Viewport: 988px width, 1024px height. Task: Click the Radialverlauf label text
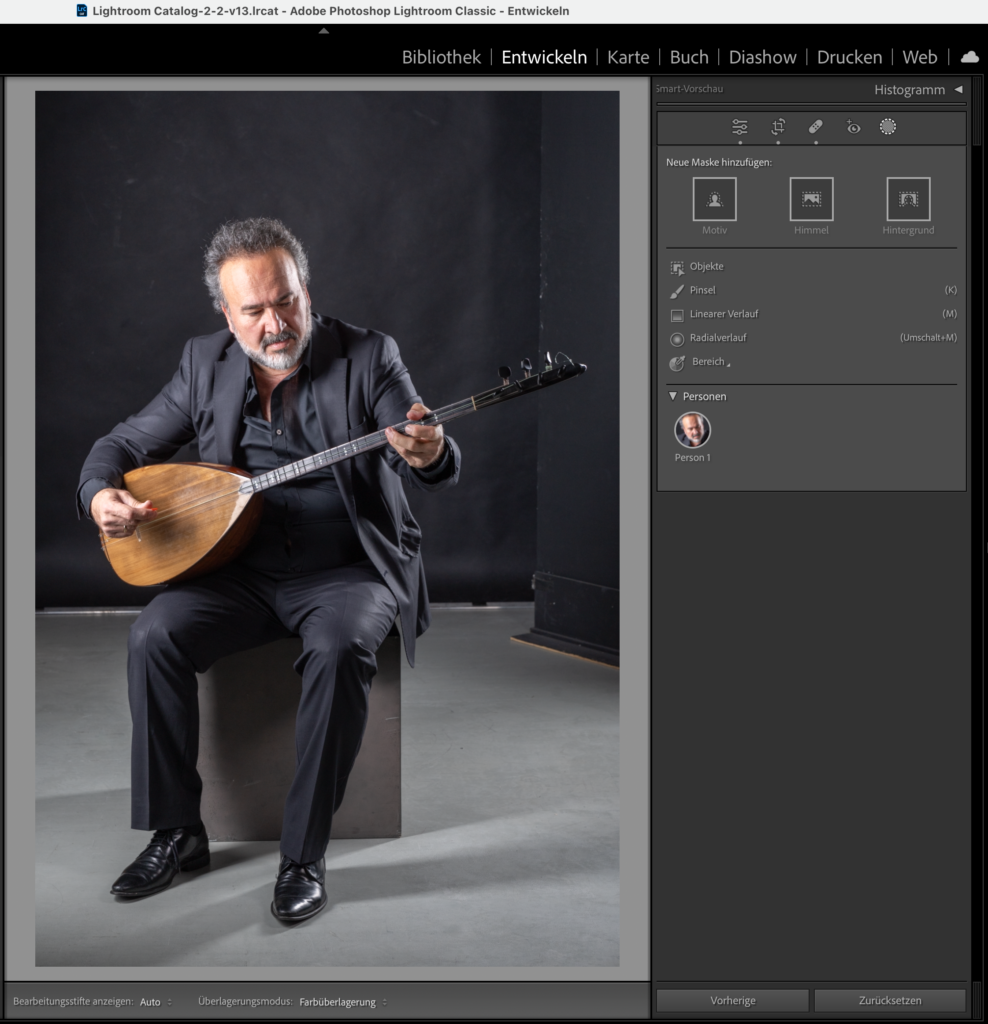718,338
